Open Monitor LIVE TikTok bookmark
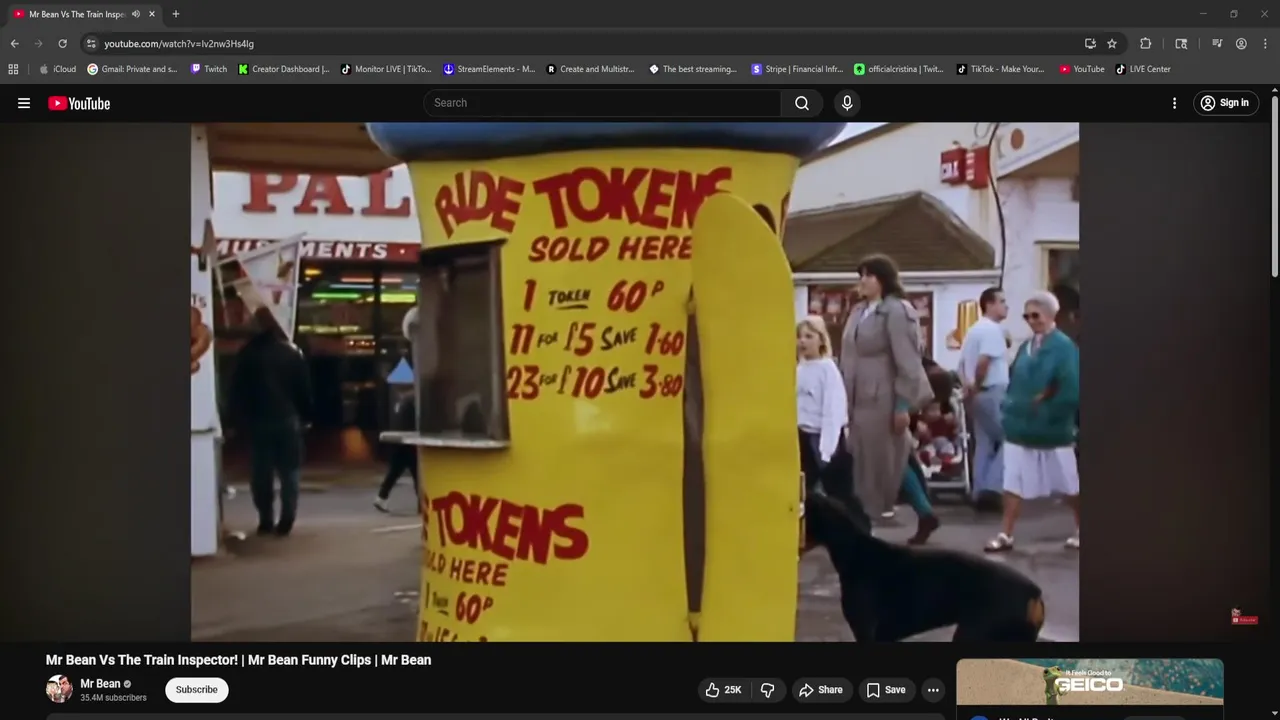The width and height of the screenshot is (1280, 720). [386, 69]
